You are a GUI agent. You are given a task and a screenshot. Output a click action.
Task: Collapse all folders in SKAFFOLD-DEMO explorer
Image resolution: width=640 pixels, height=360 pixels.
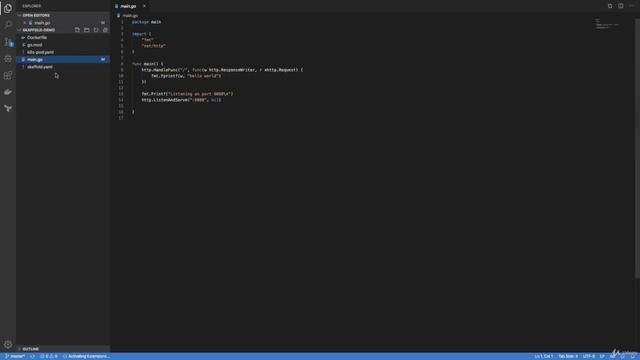[105, 30]
